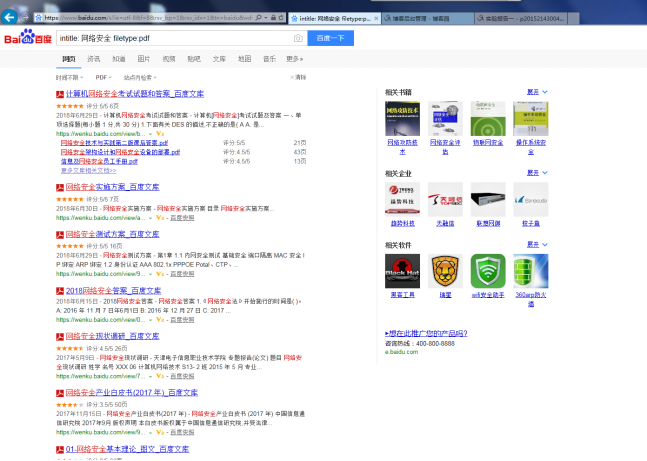Select the 地图 search category
This screenshot has height=461, width=647.
pos(244,59)
